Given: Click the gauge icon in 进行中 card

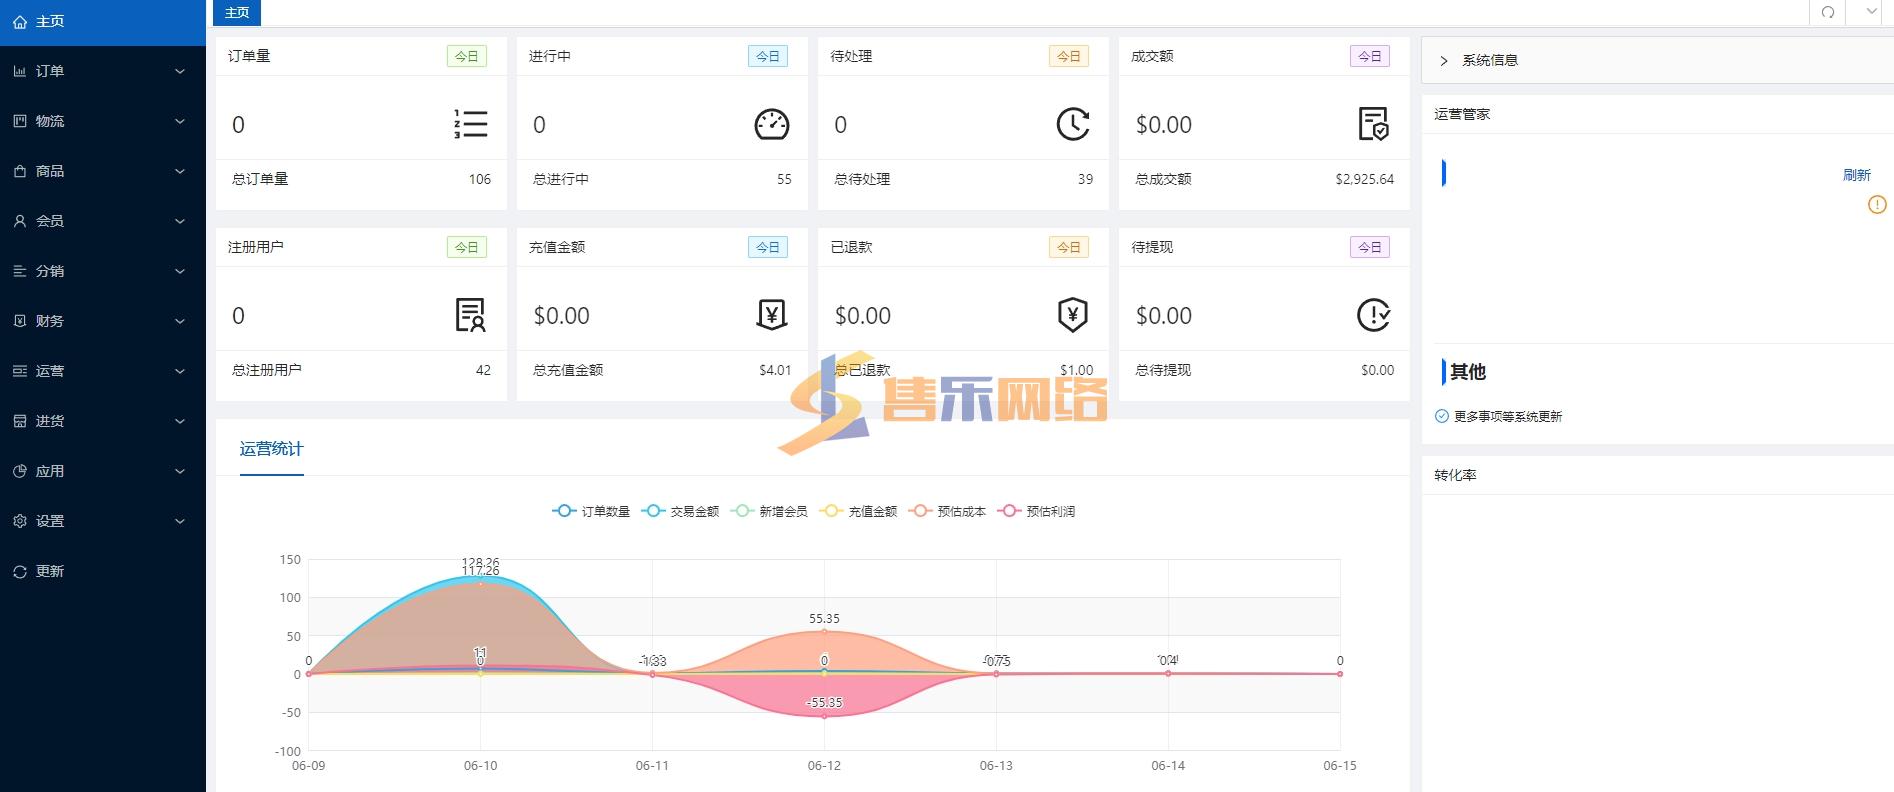Looking at the screenshot, I should 771,124.
